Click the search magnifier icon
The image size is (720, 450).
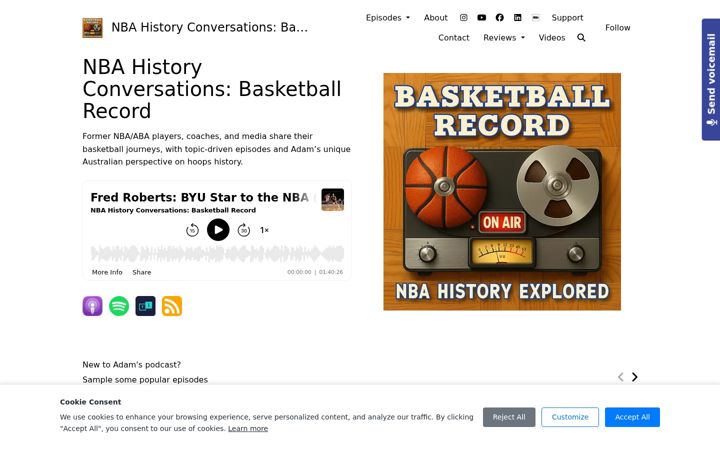pos(581,38)
